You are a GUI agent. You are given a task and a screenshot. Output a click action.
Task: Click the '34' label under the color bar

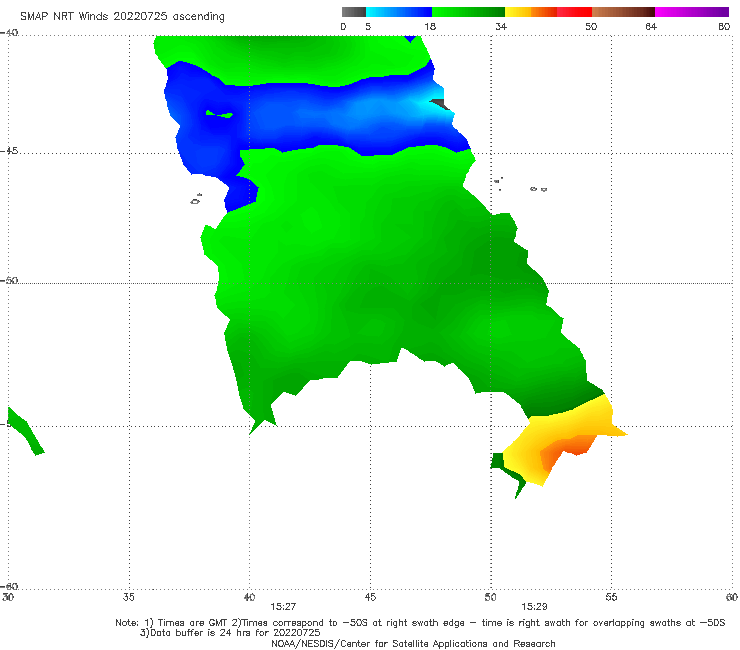[x=501, y=26]
